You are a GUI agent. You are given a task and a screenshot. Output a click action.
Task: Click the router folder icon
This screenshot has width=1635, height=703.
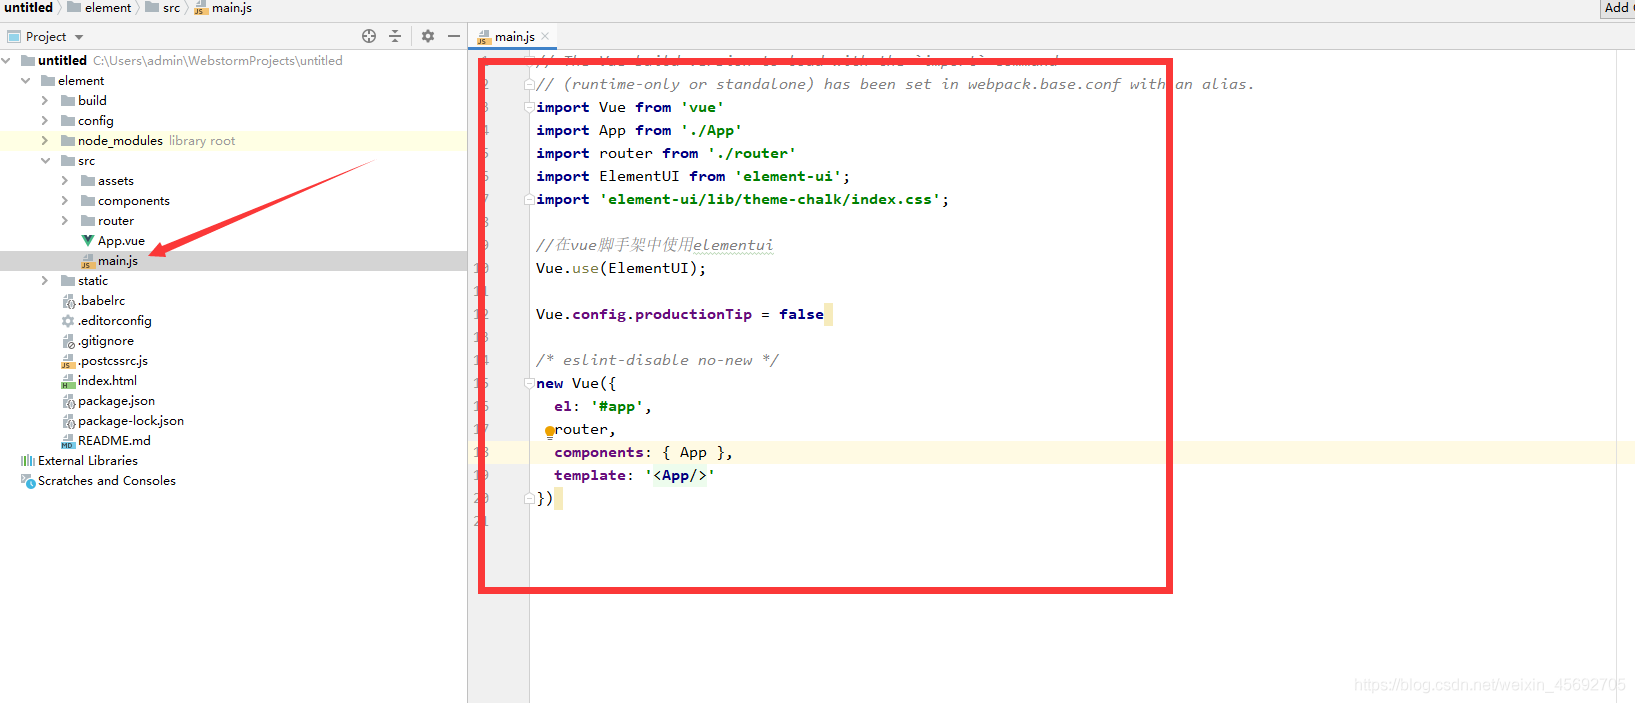(x=88, y=221)
